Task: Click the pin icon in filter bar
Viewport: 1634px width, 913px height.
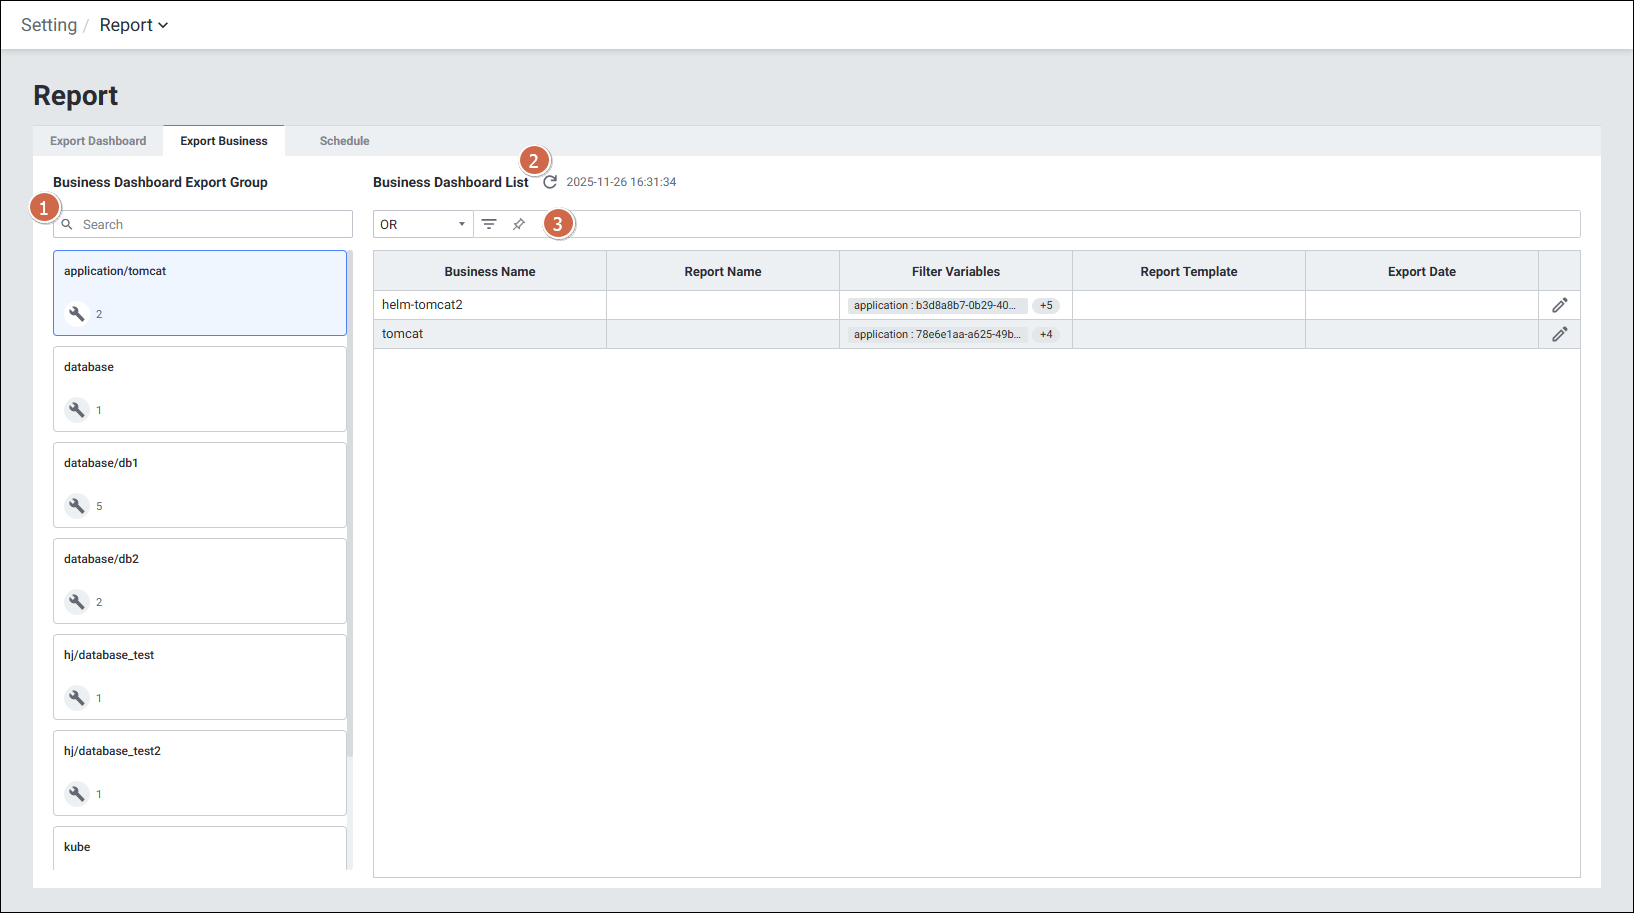Action: point(519,224)
